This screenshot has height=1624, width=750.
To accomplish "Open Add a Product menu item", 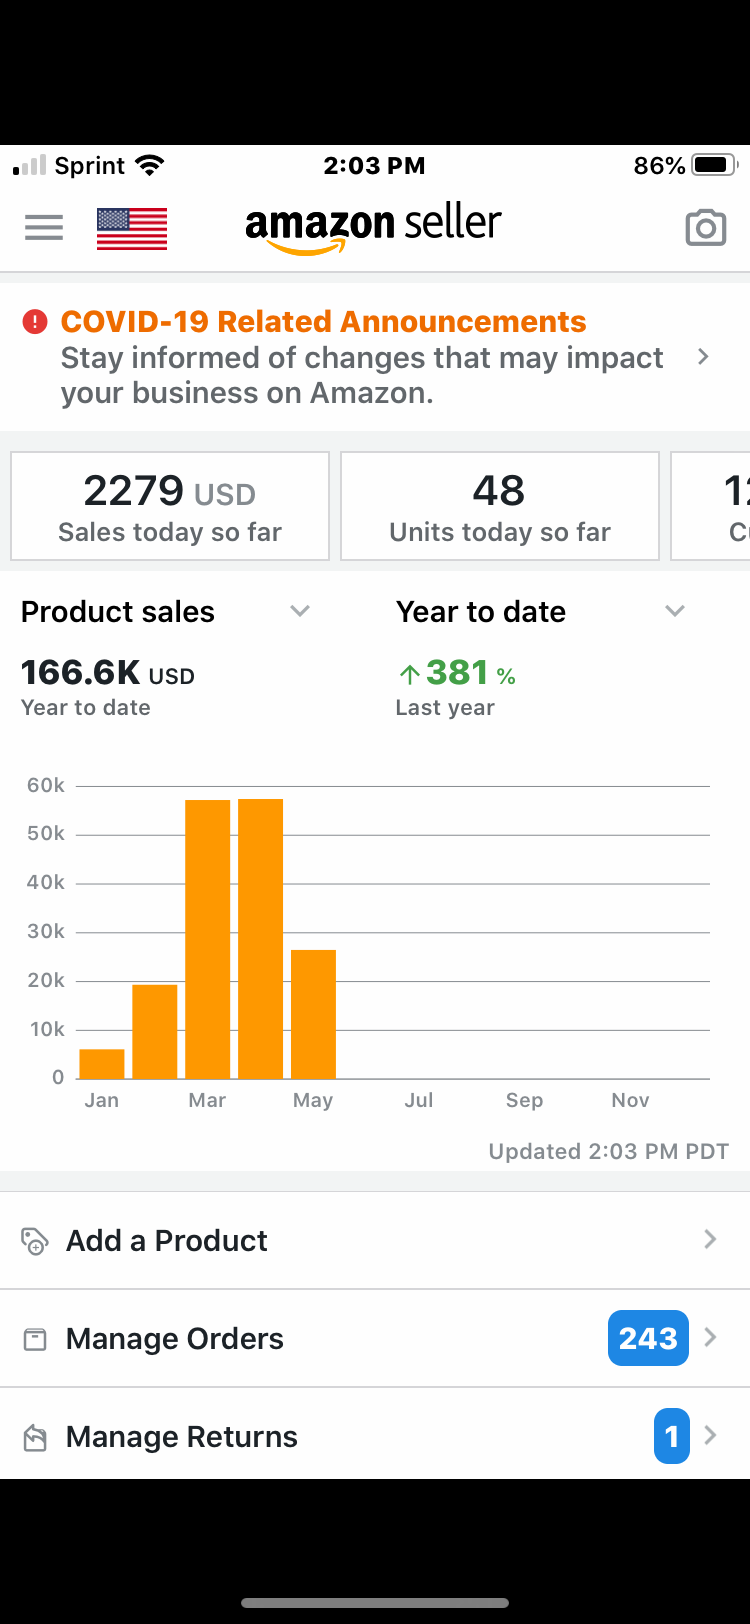I will tap(167, 1241).
